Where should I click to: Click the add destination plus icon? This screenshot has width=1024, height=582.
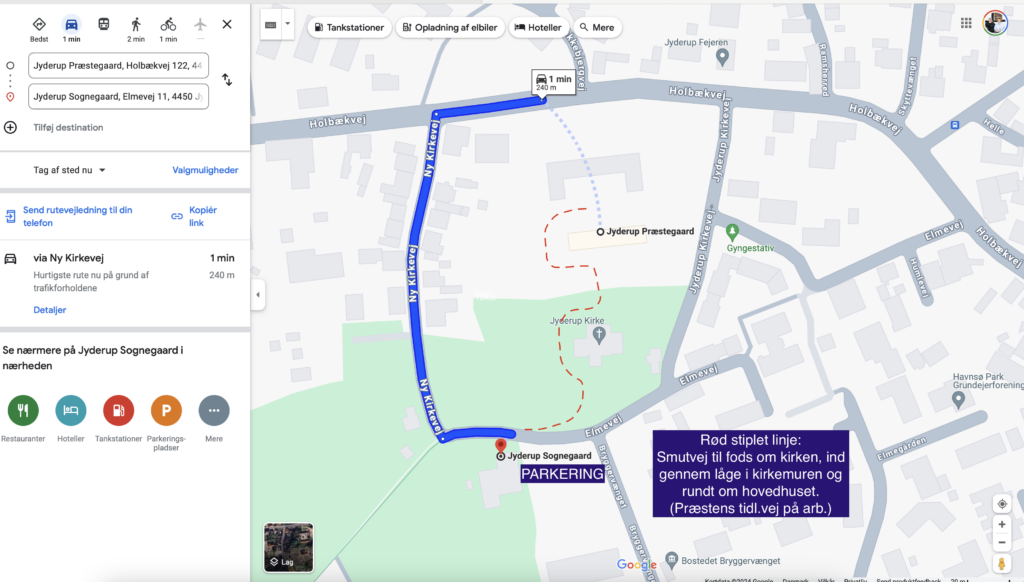tap(10, 127)
